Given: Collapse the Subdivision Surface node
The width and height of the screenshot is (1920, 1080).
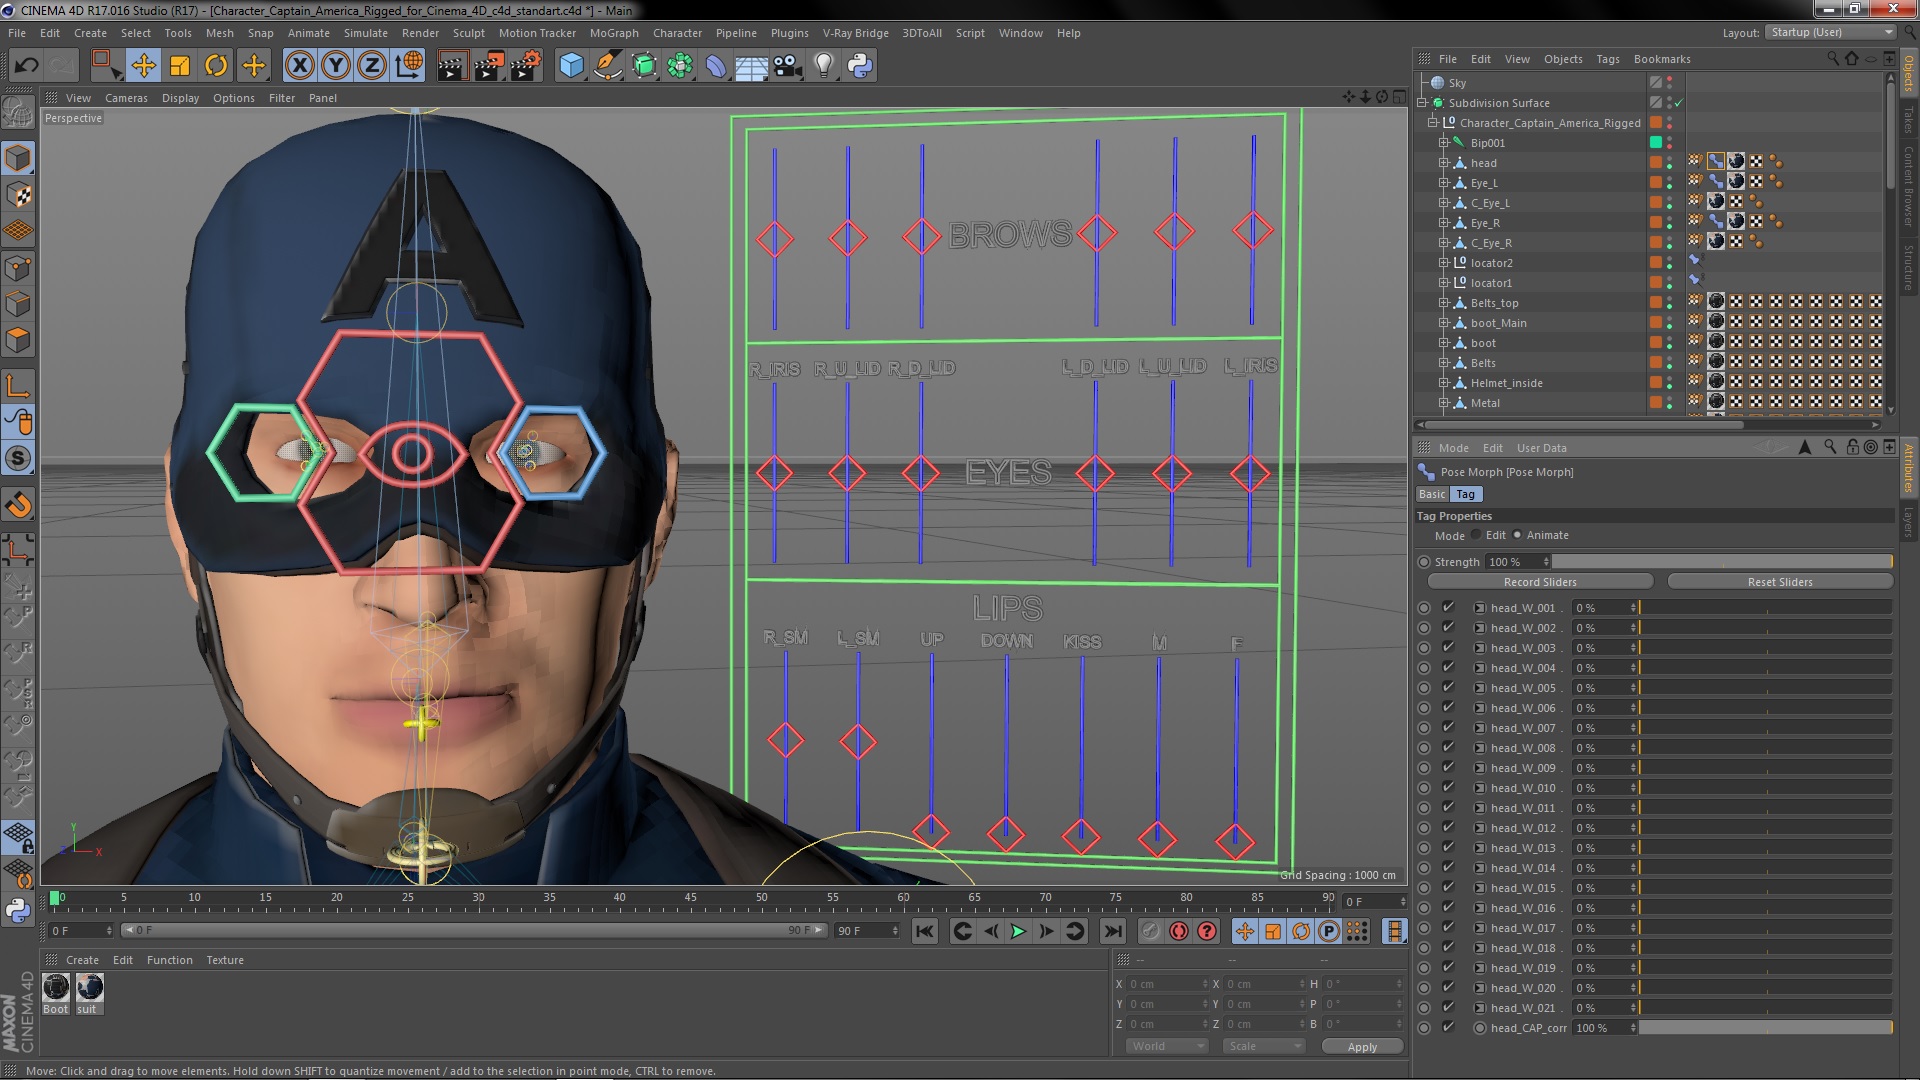Looking at the screenshot, I should click(1422, 103).
